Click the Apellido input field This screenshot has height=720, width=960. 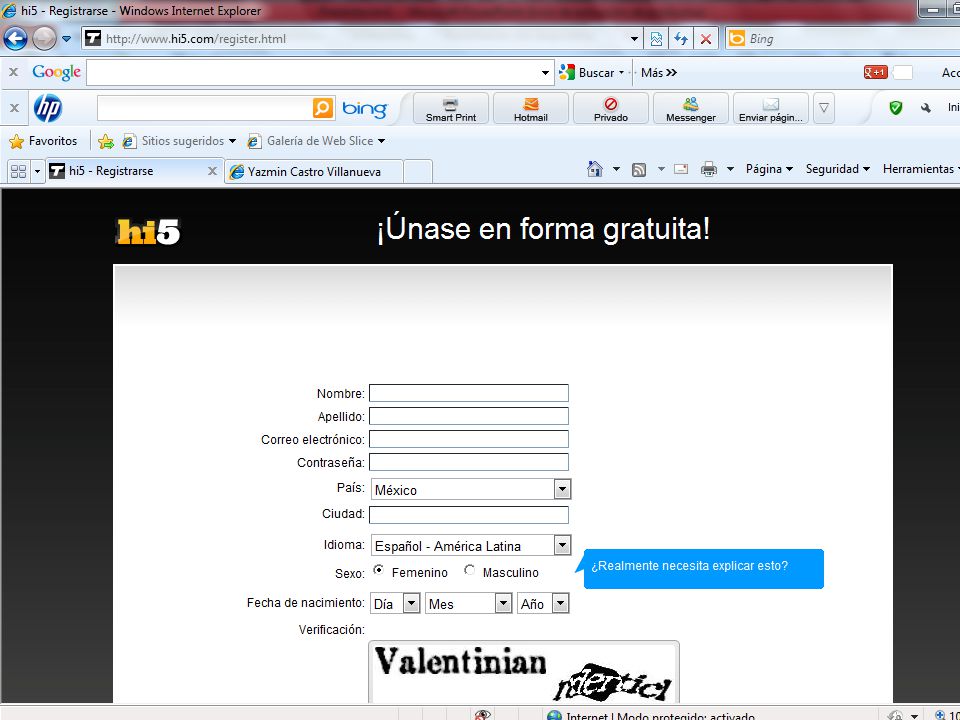pyautogui.click(x=468, y=416)
